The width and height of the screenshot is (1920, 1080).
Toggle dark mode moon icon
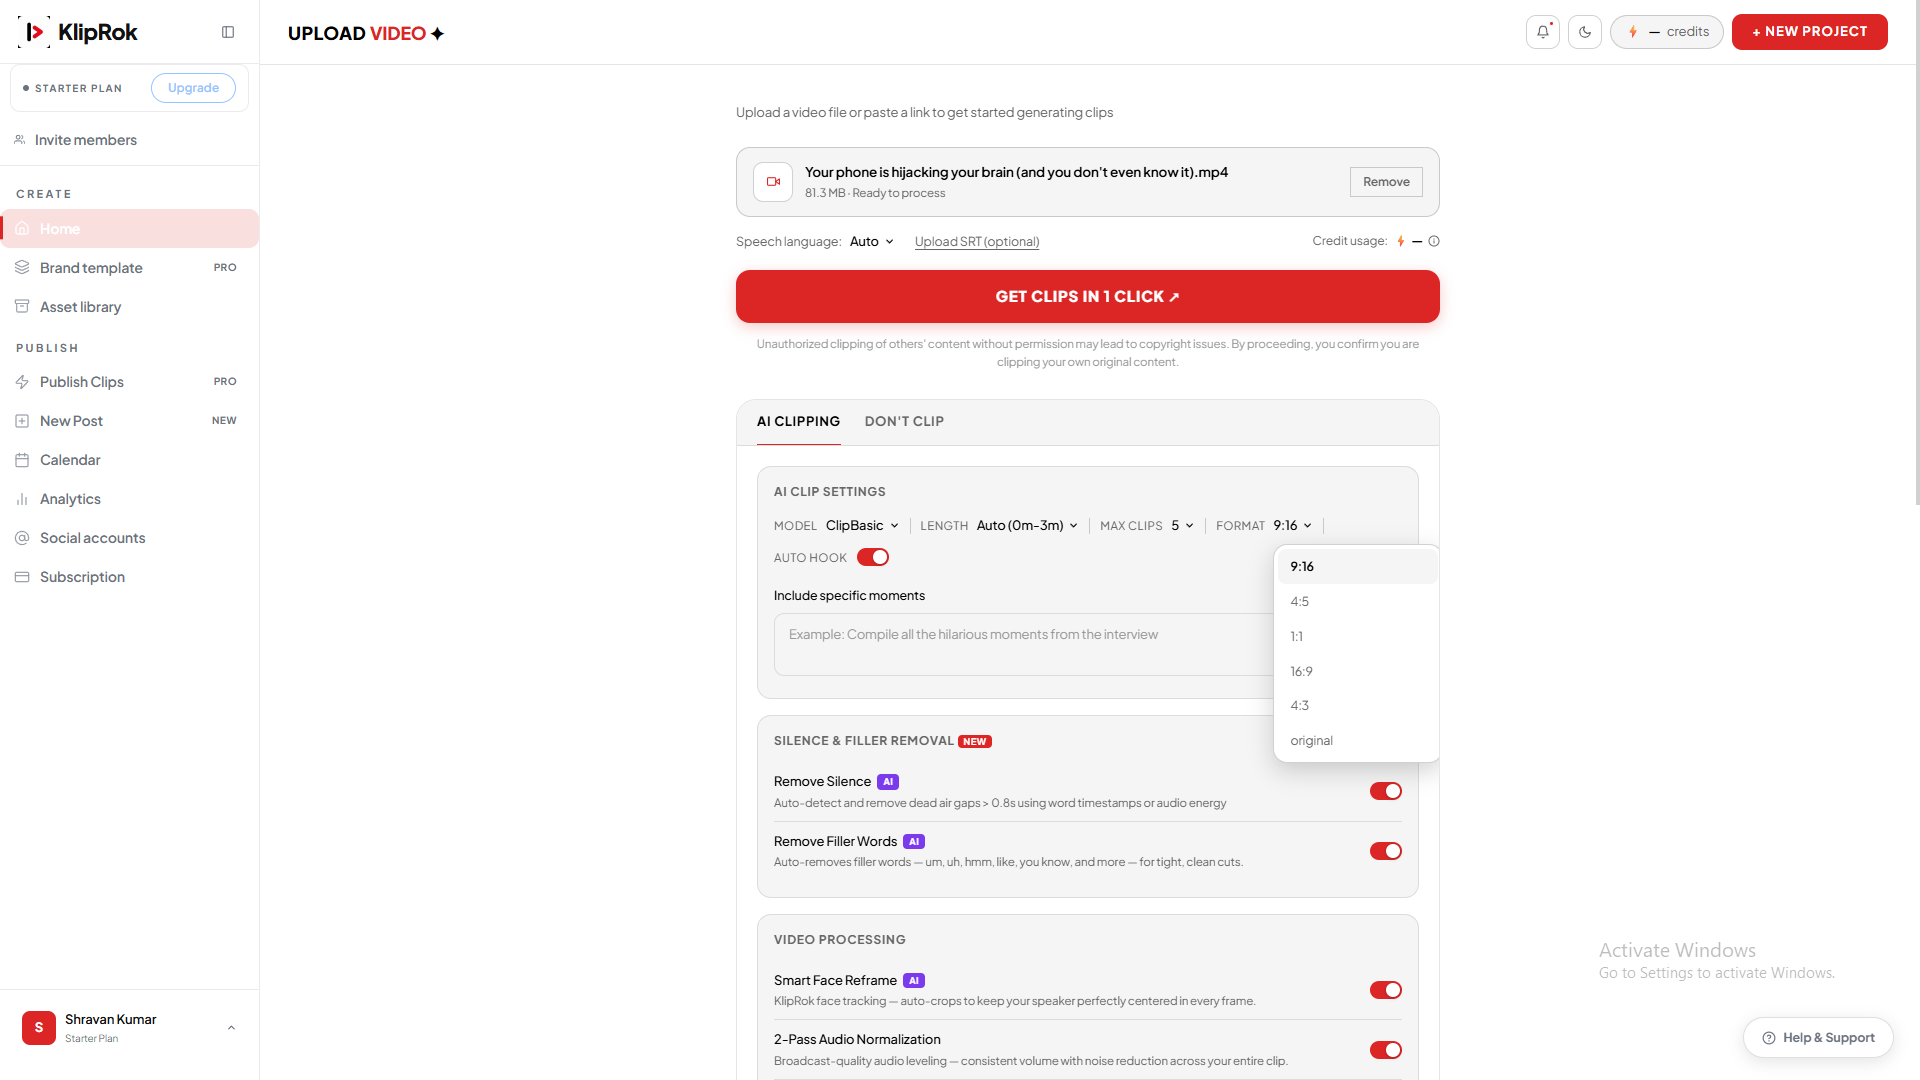pos(1585,32)
